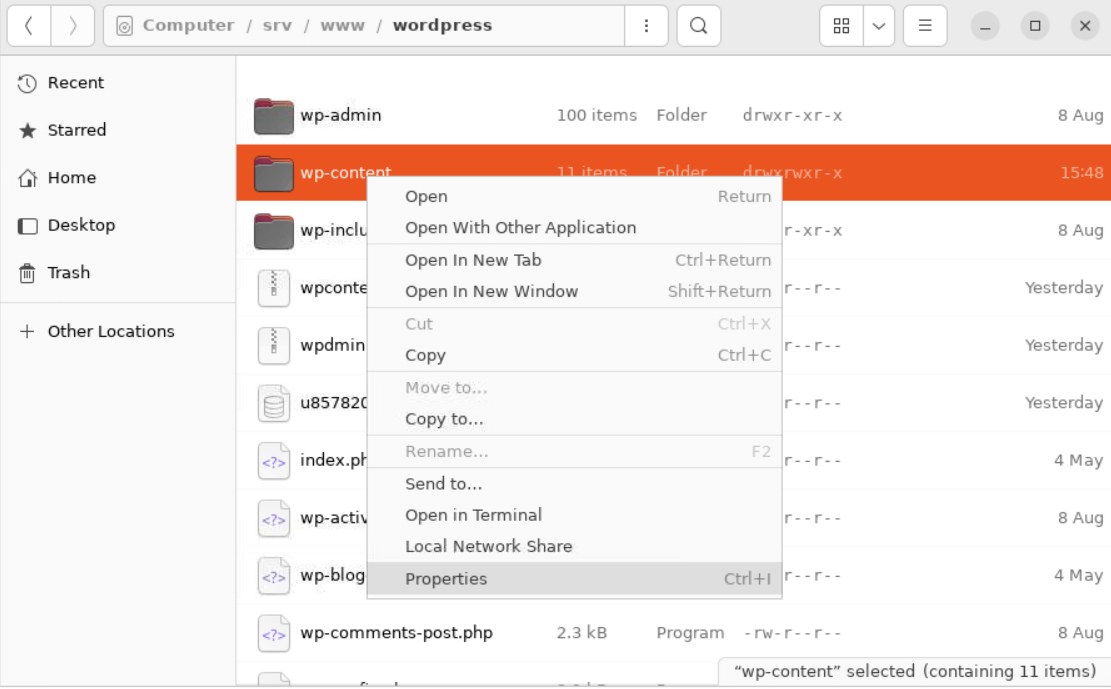The height and width of the screenshot is (689, 1111).
Task: Click the 15:48 modified time of wp-content
Action: pyautogui.click(x=1081, y=173)
